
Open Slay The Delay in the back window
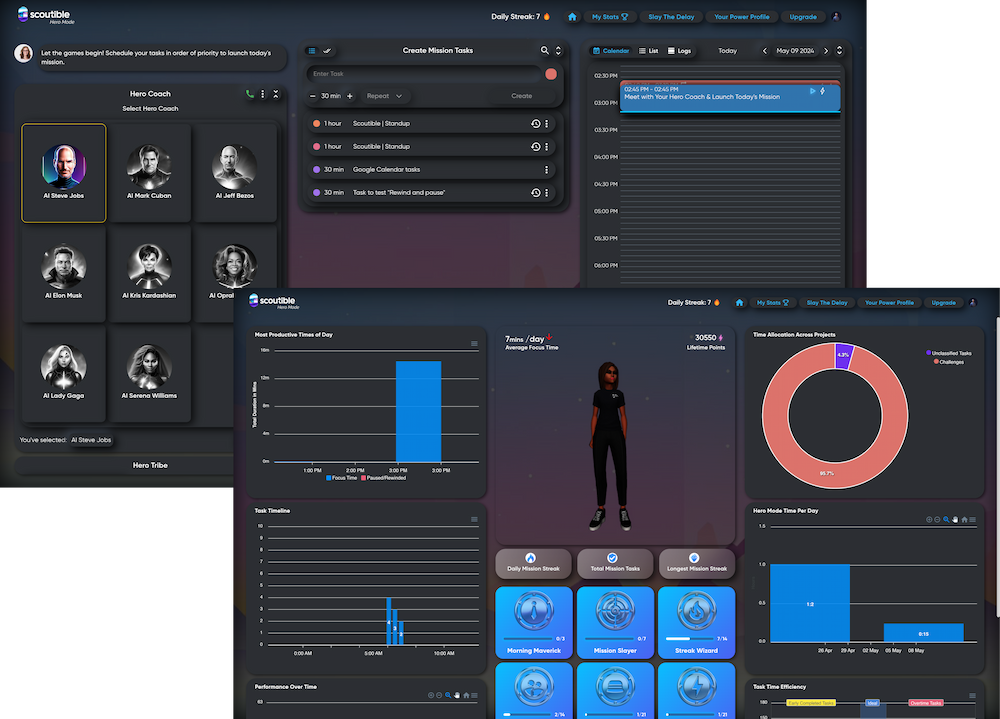point(671,17)
